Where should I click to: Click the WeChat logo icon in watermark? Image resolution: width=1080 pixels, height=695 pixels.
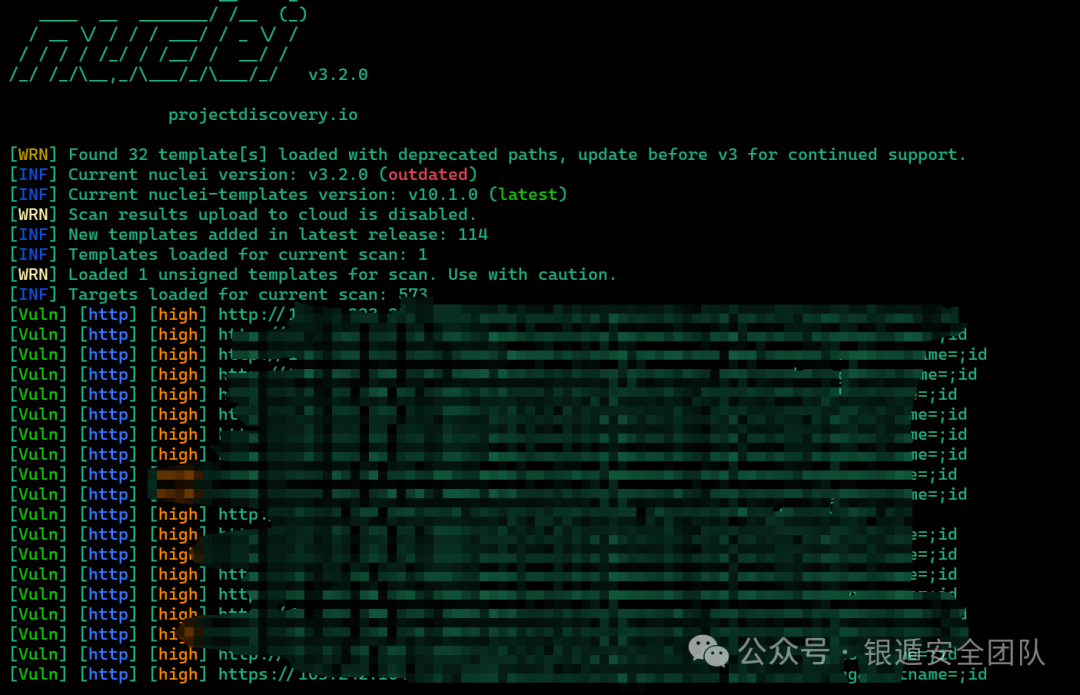[x=708, y=652]
